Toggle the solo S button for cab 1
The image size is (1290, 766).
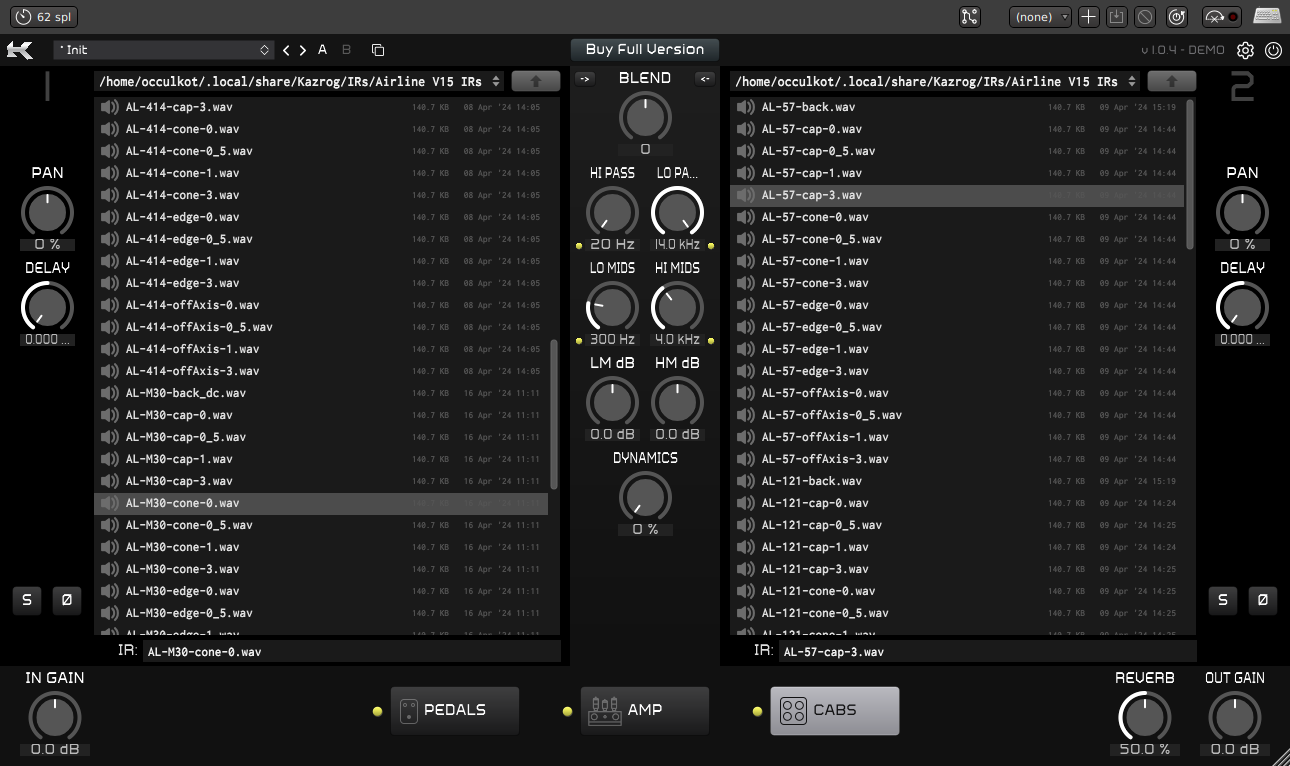[27, 600]
